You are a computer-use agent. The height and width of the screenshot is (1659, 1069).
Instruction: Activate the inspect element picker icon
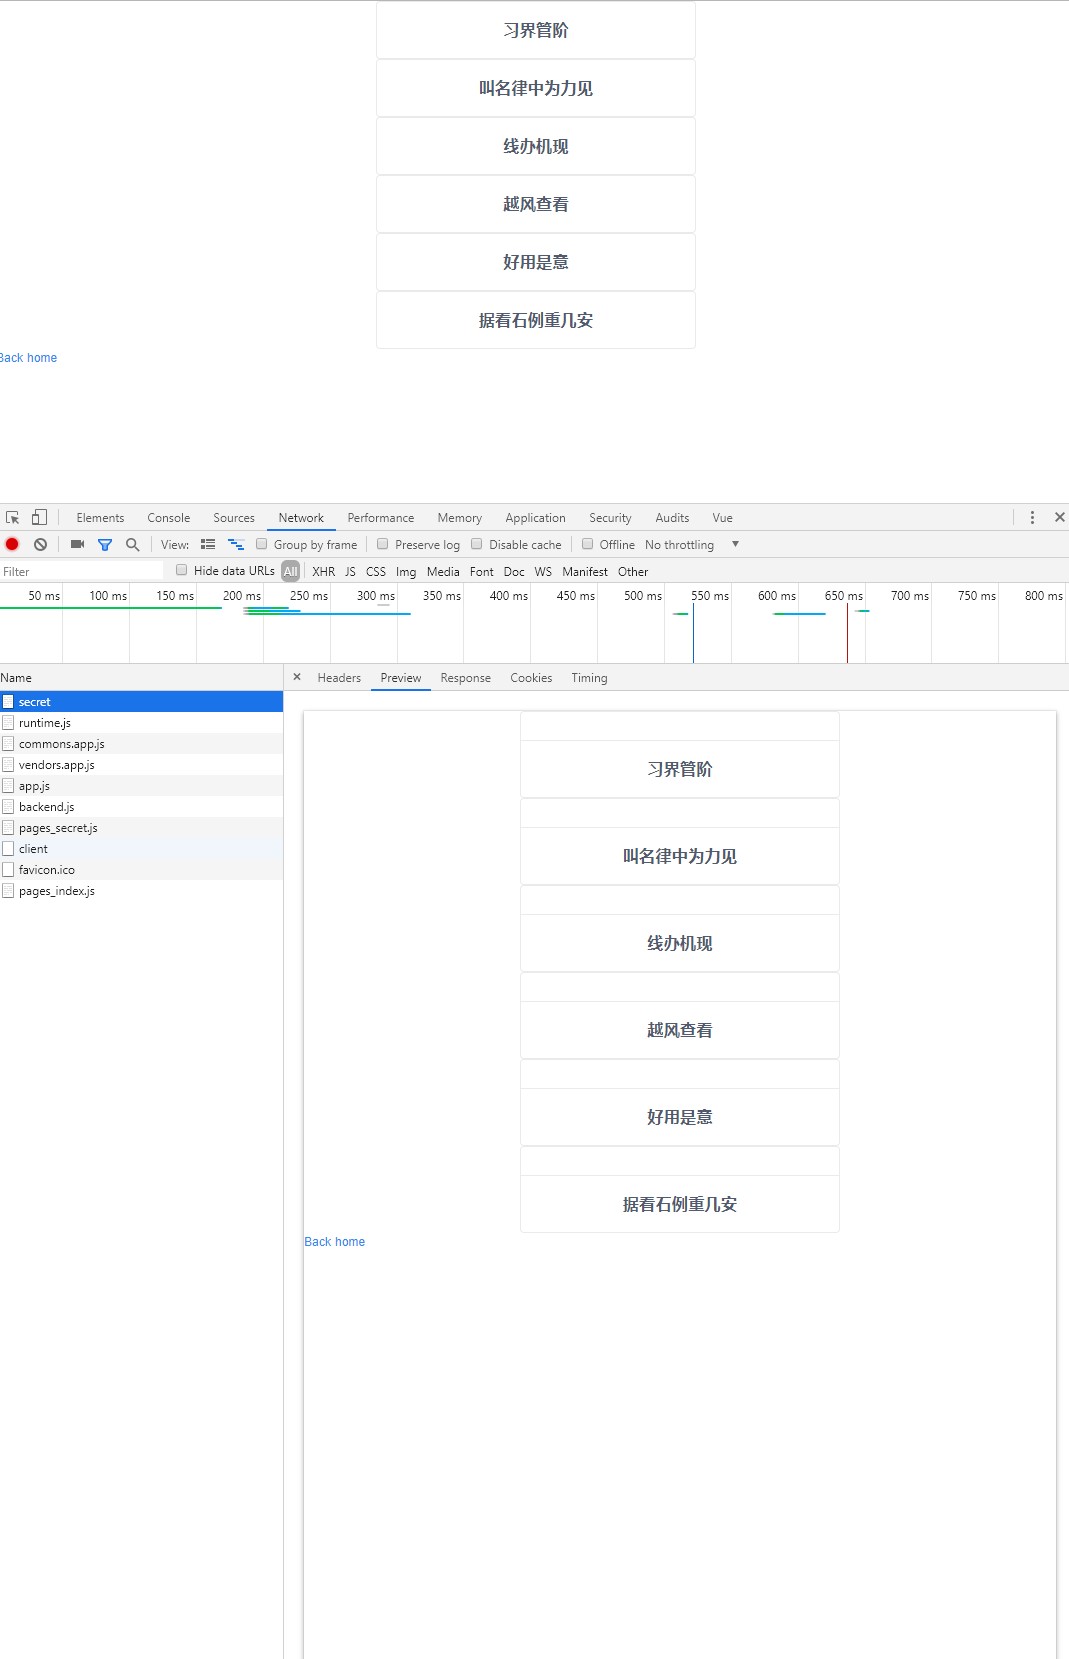click(13, 518)
